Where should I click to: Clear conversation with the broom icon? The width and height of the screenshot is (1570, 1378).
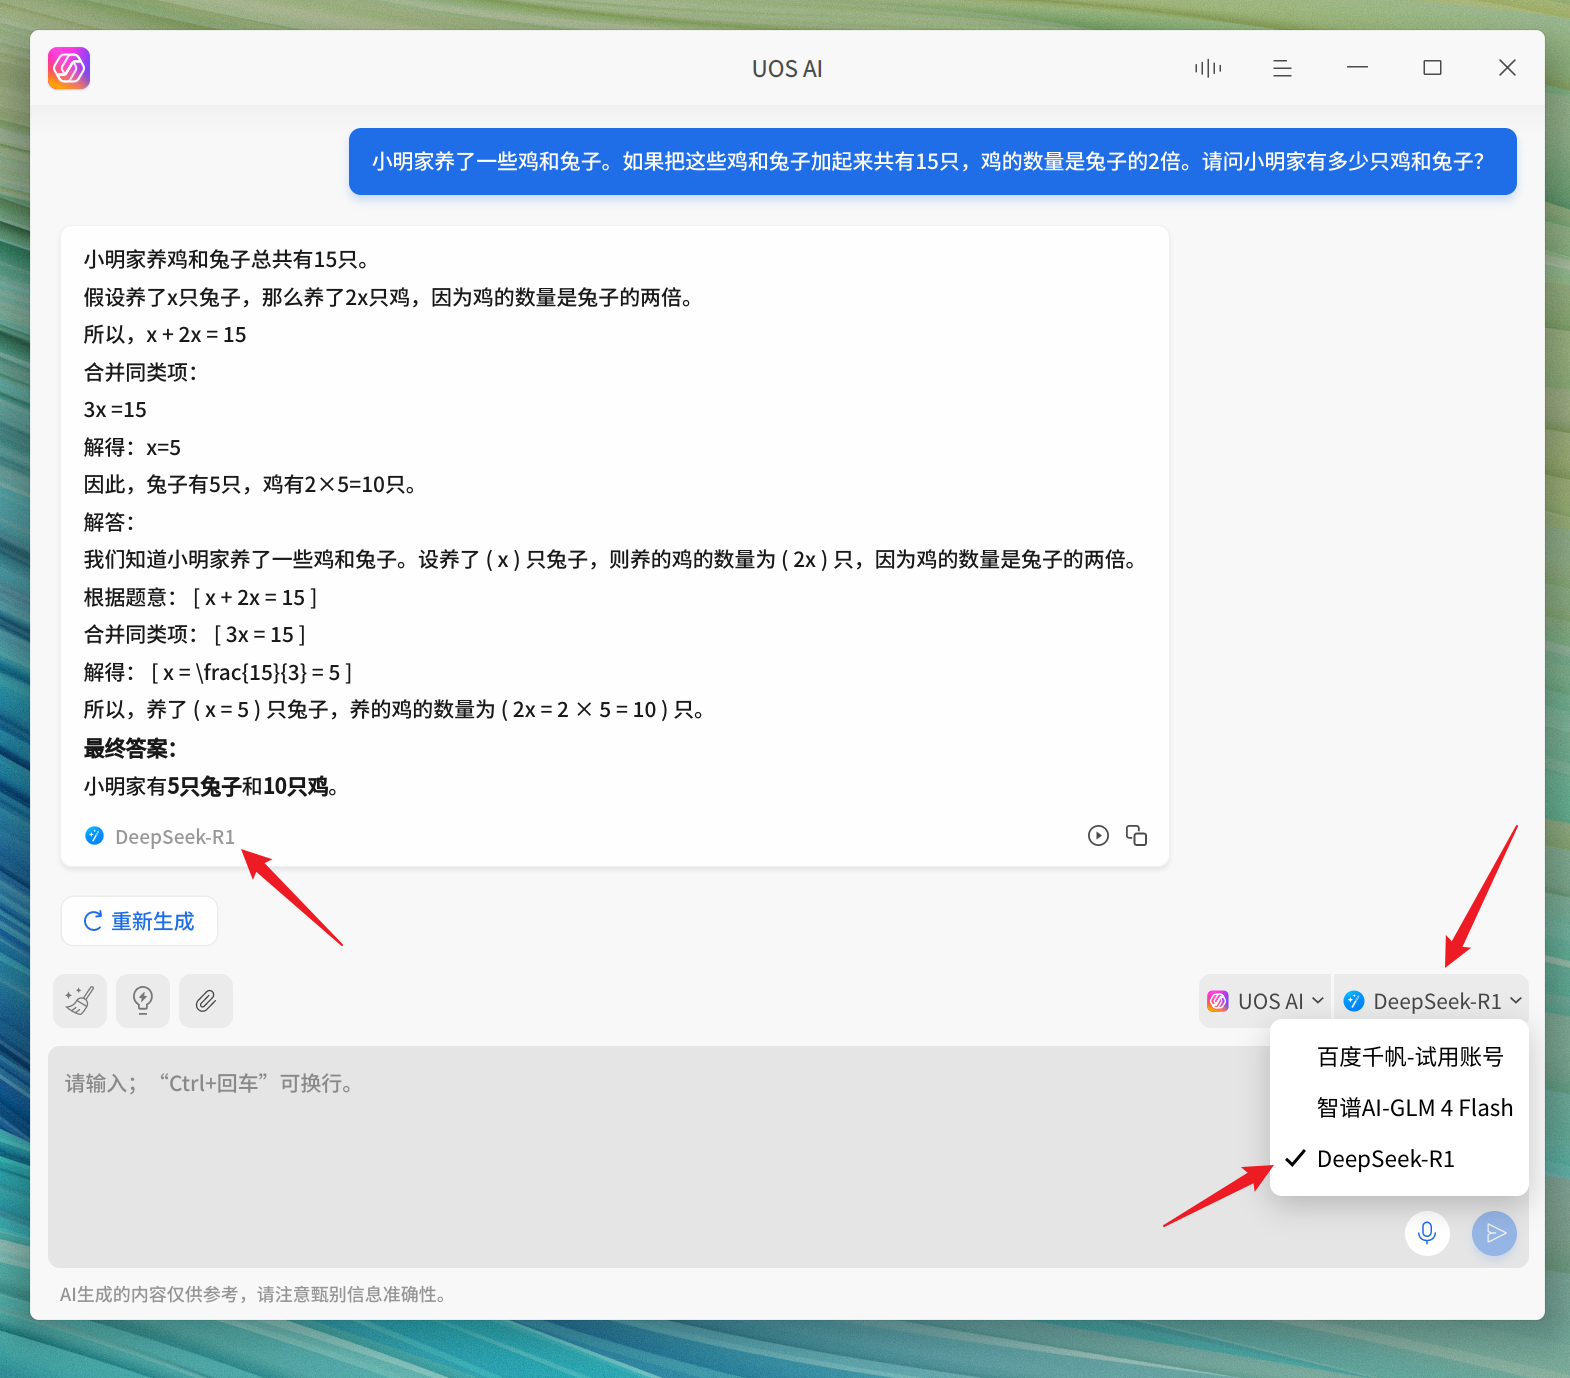(80, 1001)
